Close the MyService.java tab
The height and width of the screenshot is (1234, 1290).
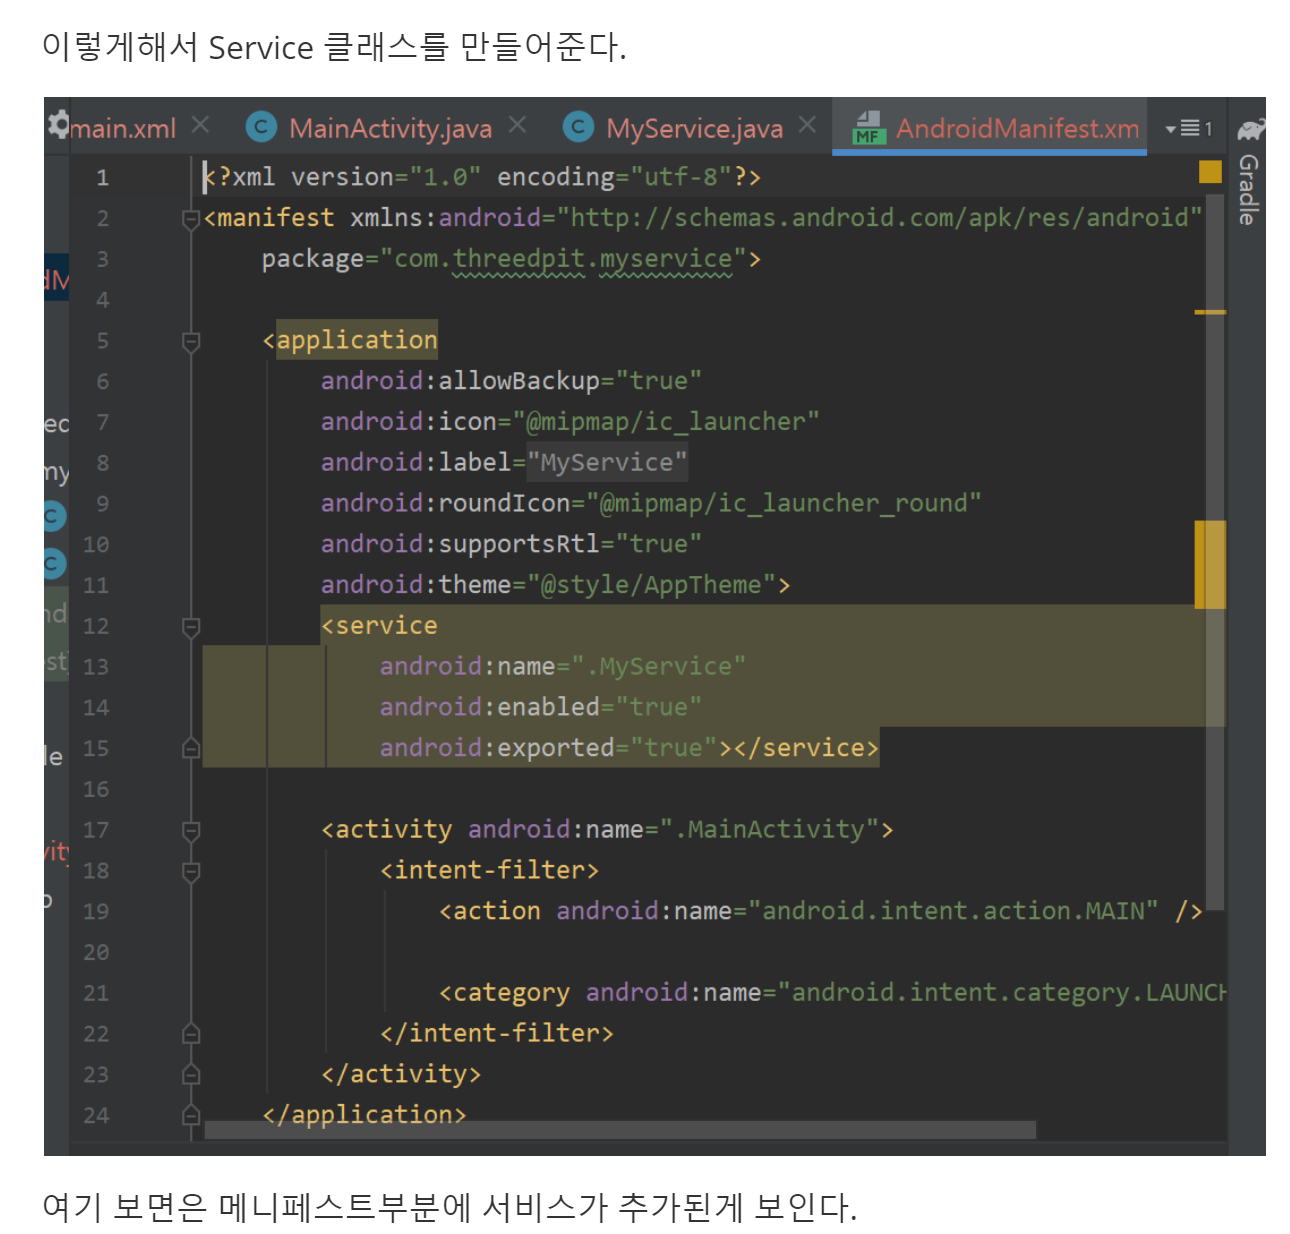pos(807,125)
